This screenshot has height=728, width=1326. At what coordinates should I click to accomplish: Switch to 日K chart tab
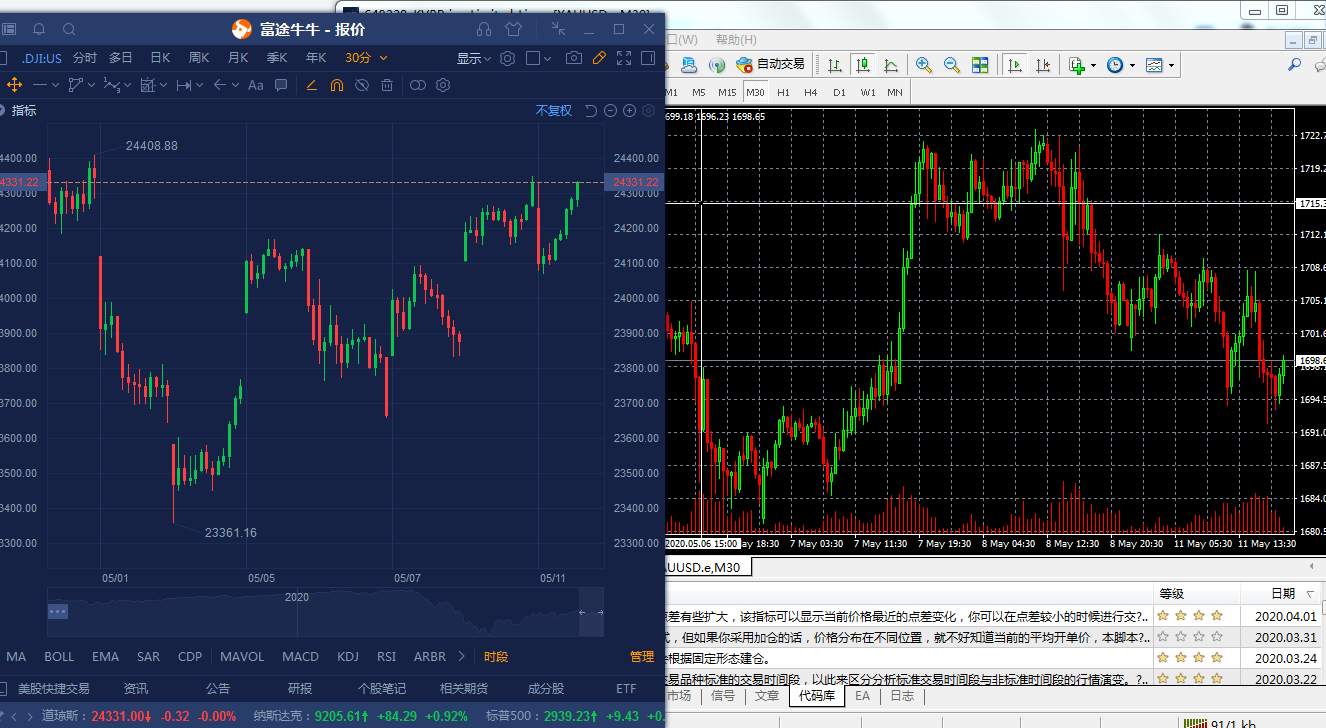tap(160, 58)
